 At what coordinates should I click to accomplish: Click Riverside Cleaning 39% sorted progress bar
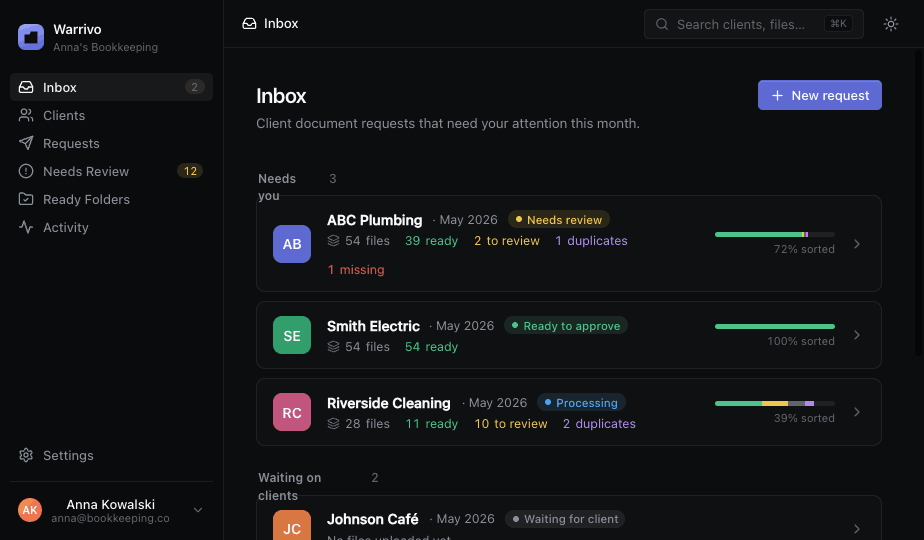point(775,404)
